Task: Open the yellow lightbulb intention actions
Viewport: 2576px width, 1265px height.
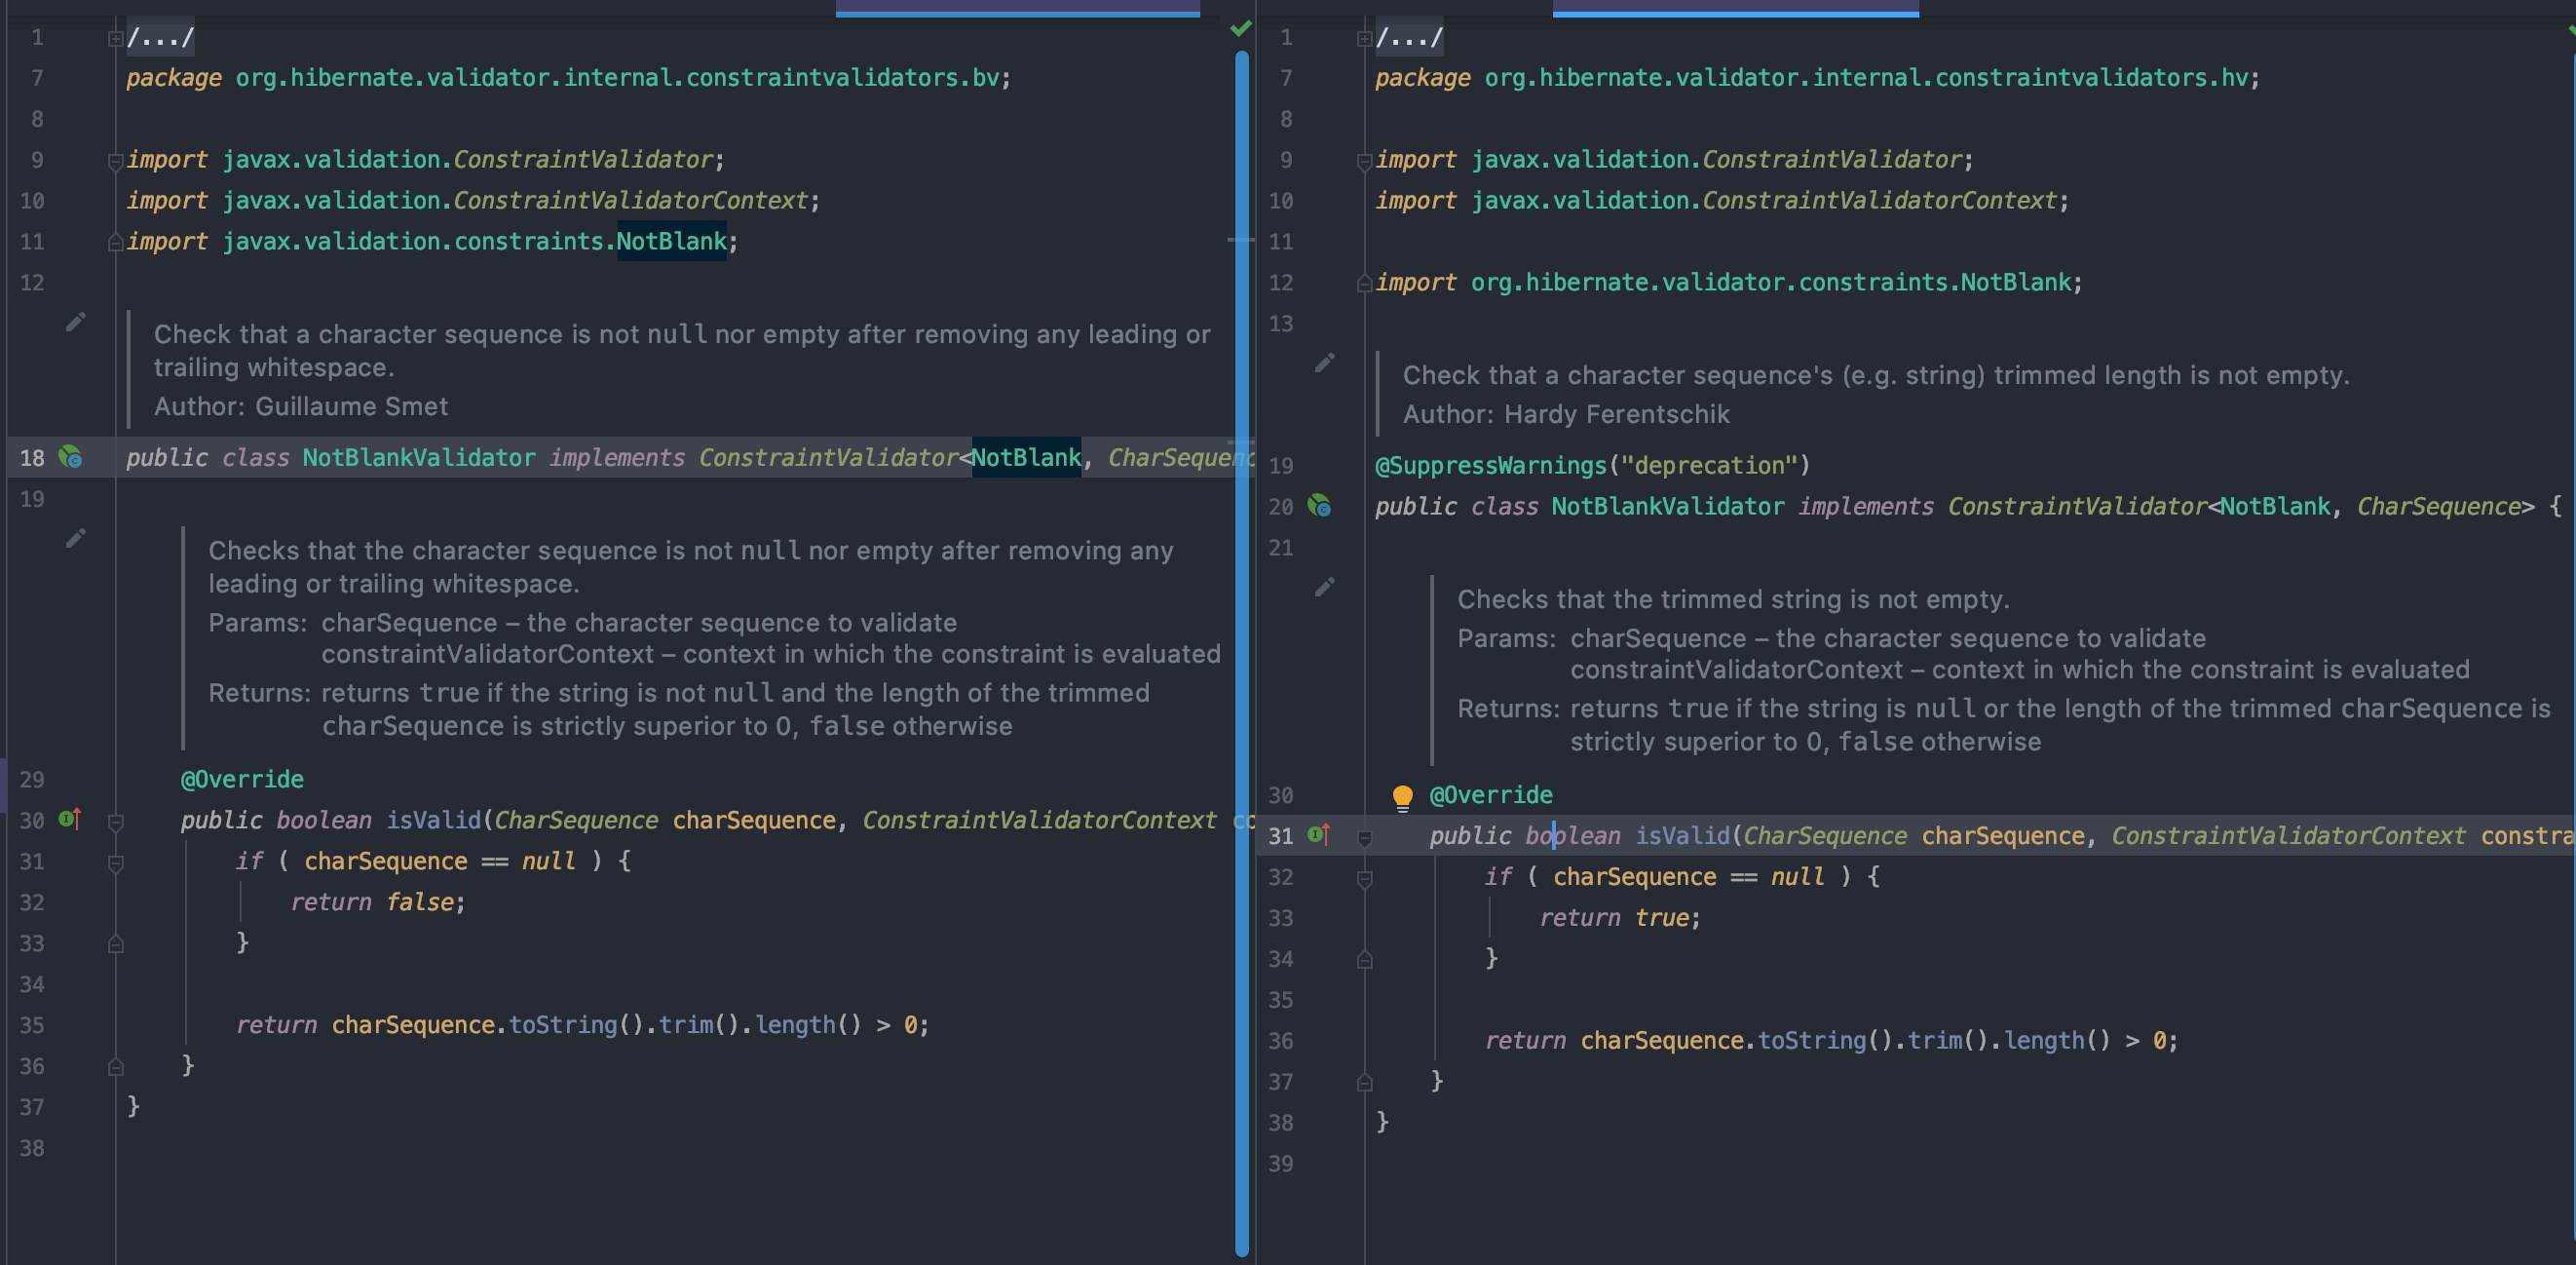Action: click(x=1402, y=796)
